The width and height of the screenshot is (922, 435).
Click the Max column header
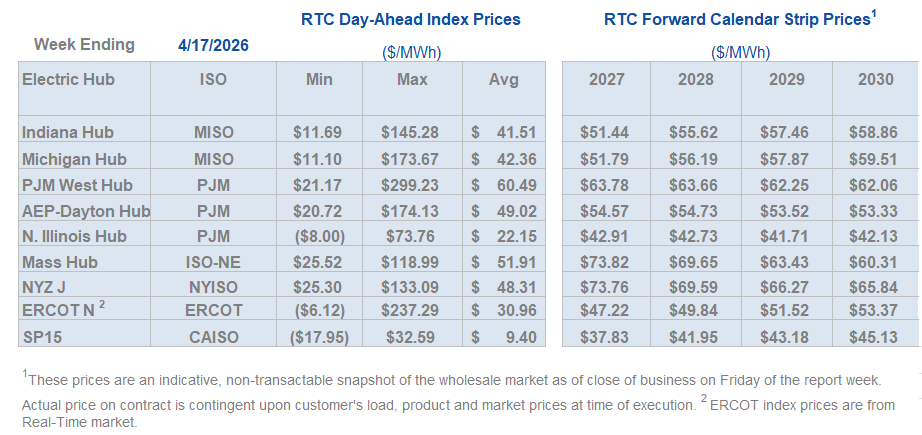pyautogui.click(x=411, y=79)
